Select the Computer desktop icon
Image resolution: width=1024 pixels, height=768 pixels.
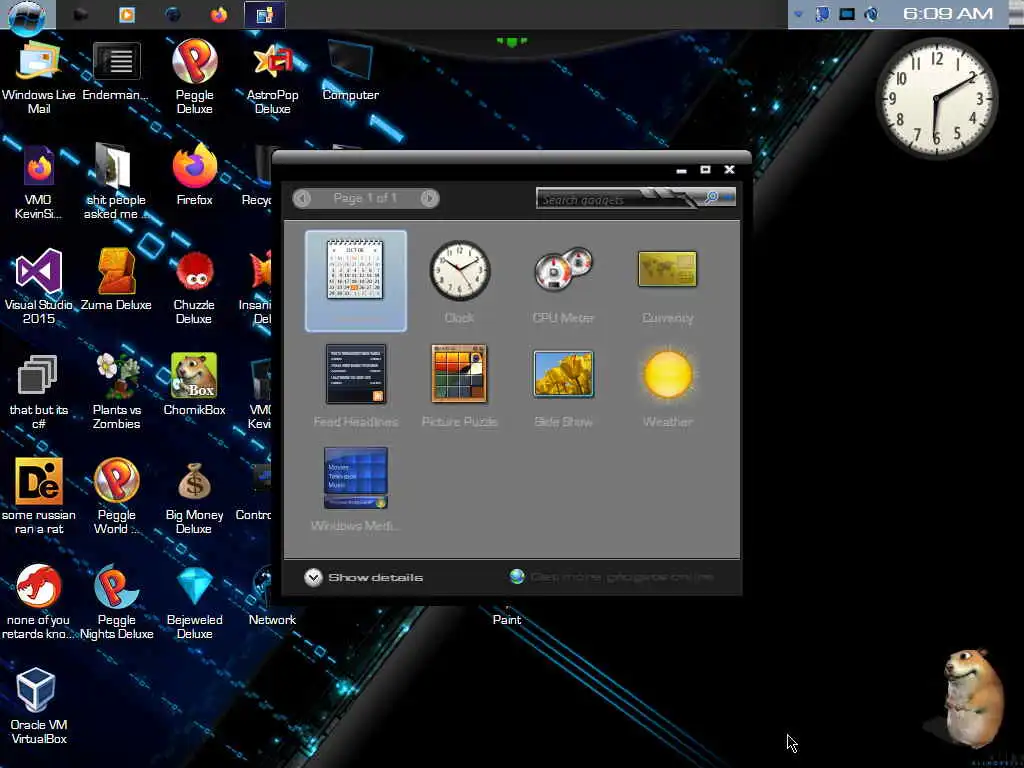click(351, 72)
